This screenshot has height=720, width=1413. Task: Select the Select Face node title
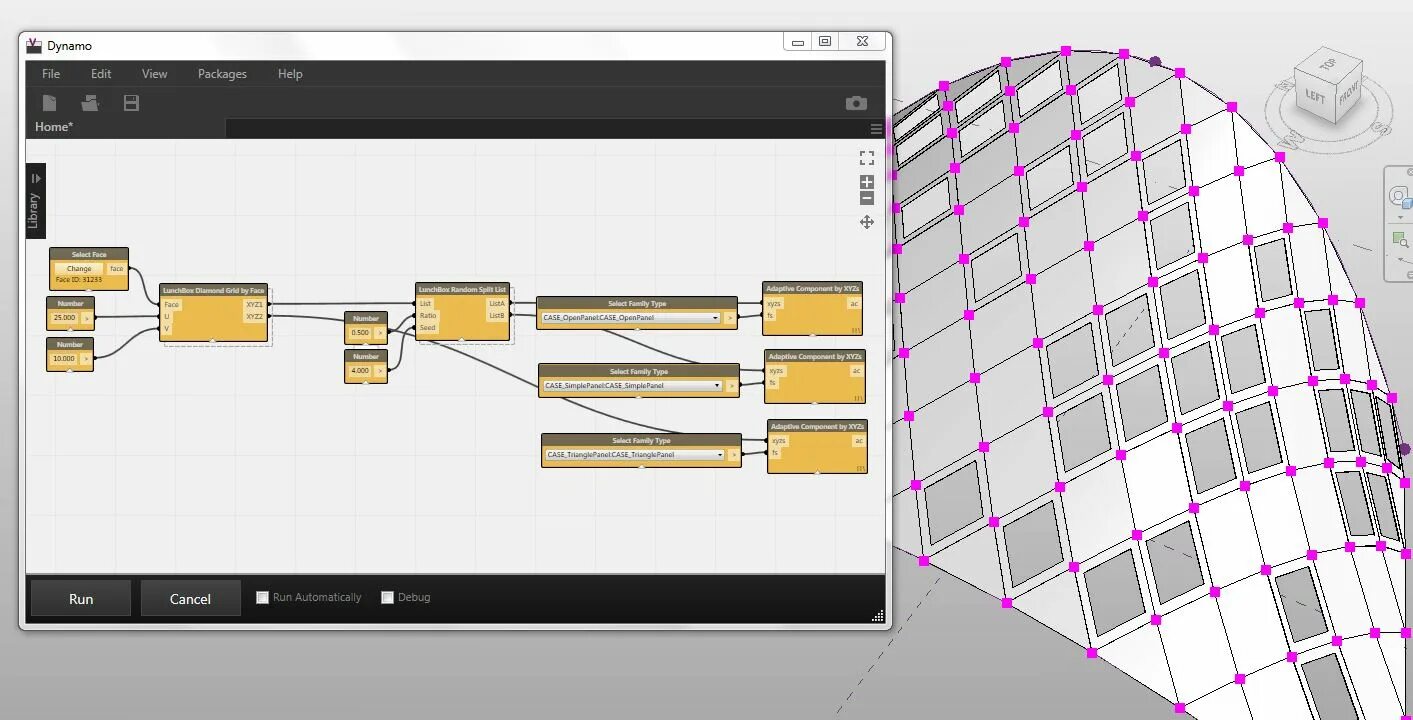pyautogui.click(x=89, y=254)
